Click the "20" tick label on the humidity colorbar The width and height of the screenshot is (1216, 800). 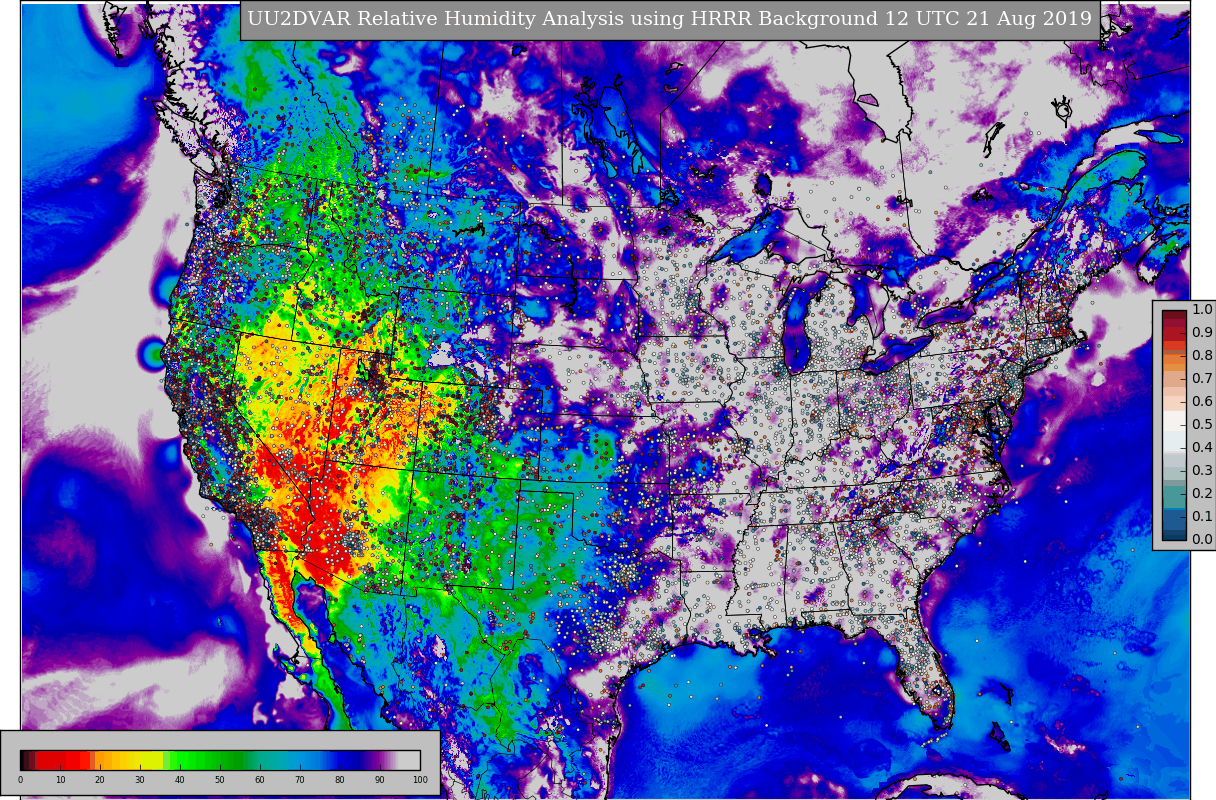100,780
